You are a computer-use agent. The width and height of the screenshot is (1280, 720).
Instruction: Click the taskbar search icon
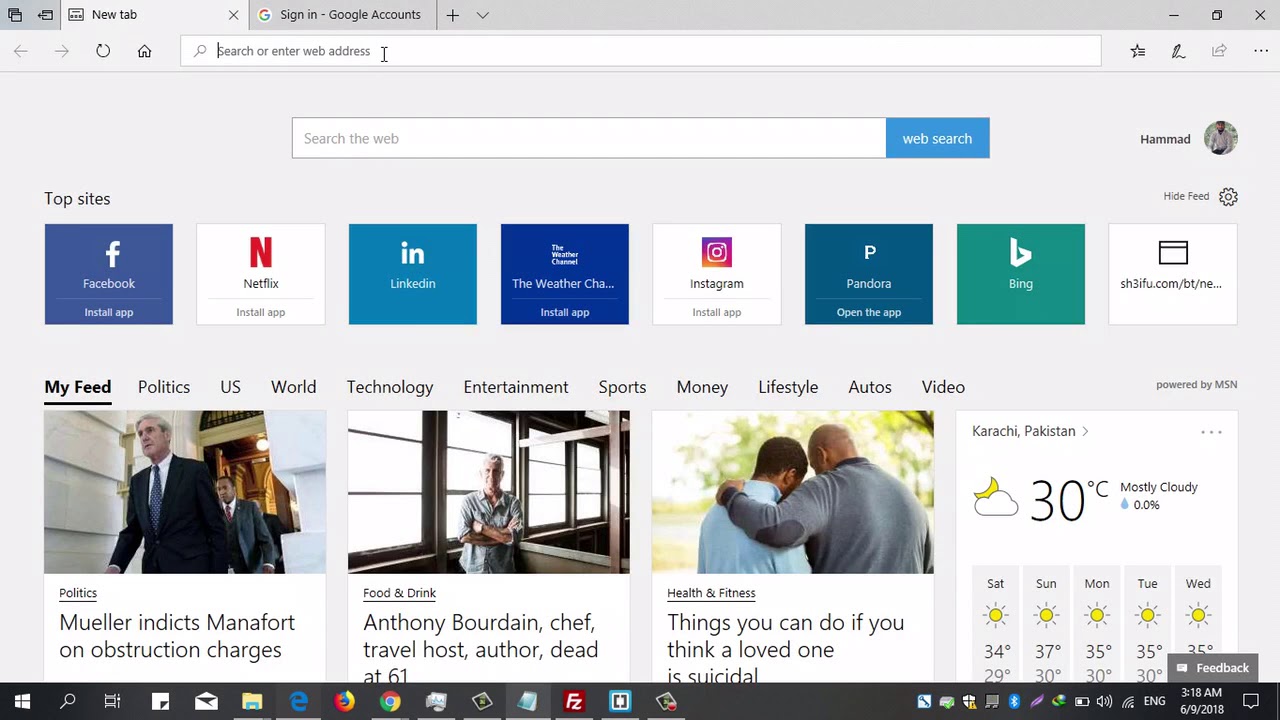point(68,702)
